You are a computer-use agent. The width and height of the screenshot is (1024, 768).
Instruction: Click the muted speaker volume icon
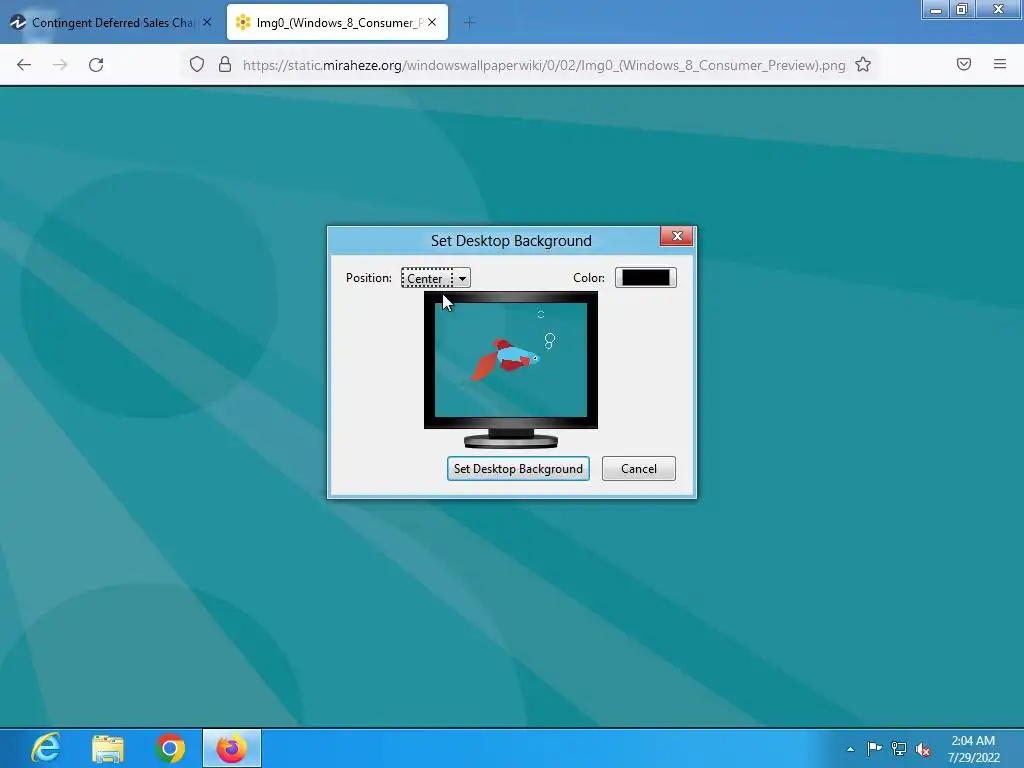[923, 749]
